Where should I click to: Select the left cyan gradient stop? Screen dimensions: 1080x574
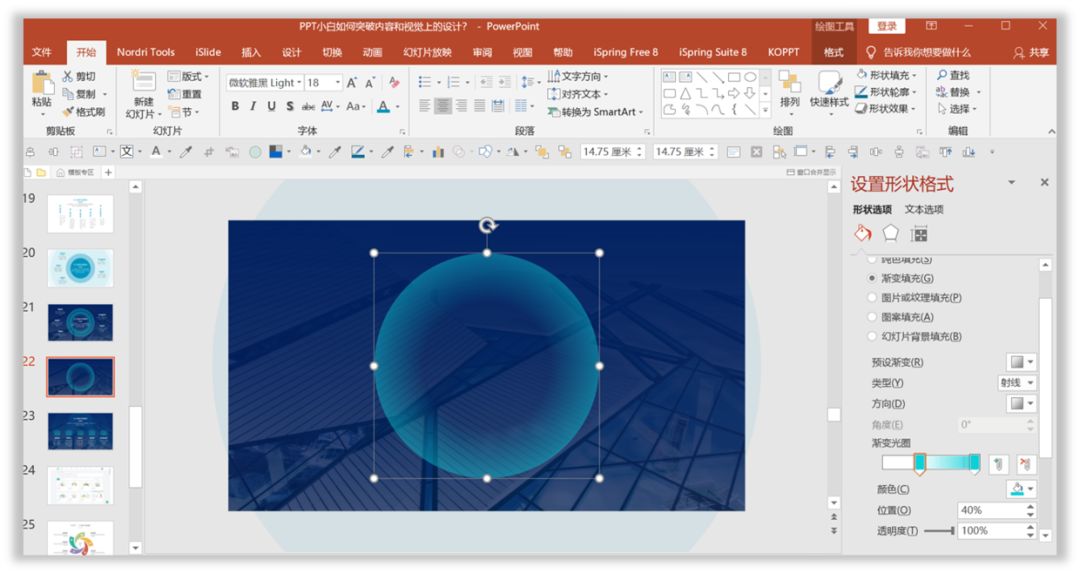coord(920,464)
